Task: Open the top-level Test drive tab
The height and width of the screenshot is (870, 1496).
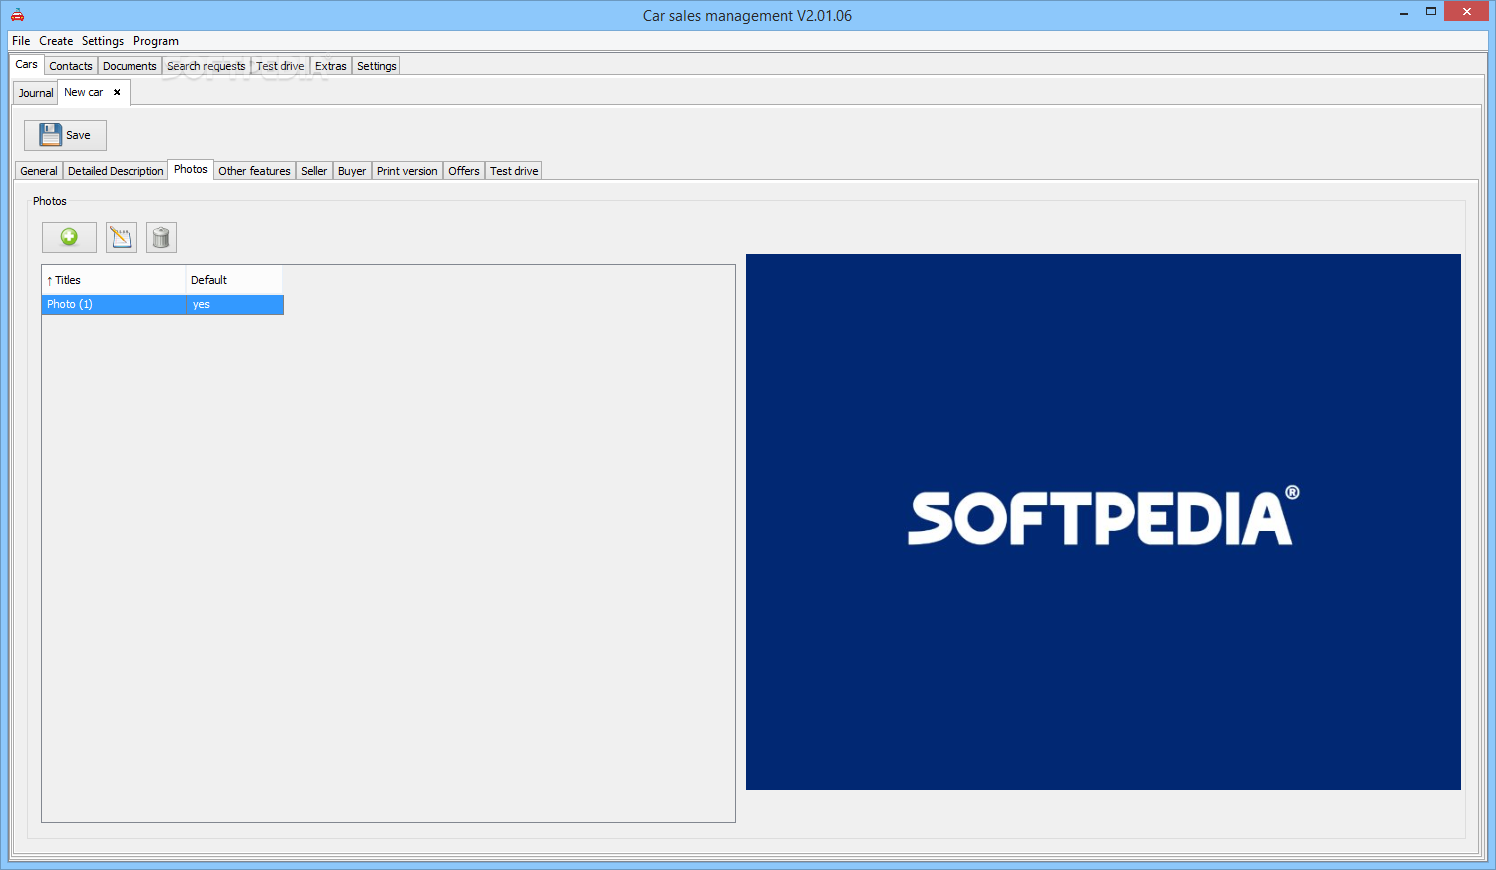Action: 280,66
